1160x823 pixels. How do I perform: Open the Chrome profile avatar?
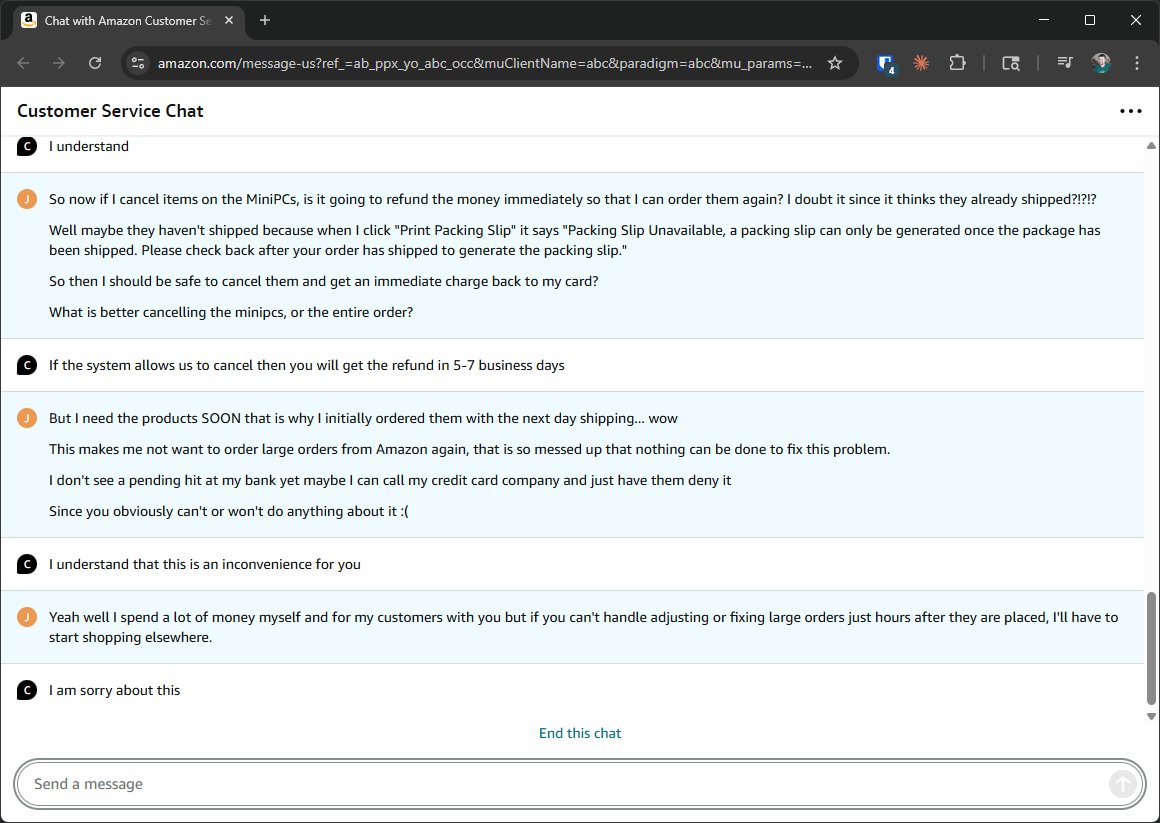tap(1101, 63)
